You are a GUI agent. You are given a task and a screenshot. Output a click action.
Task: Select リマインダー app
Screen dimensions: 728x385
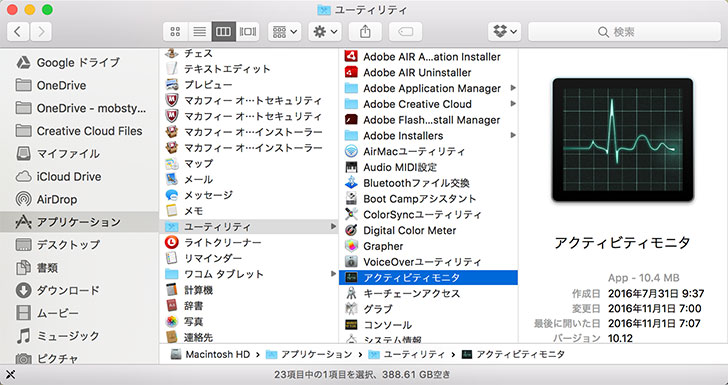pyautogui.click(x=249, y=258)
